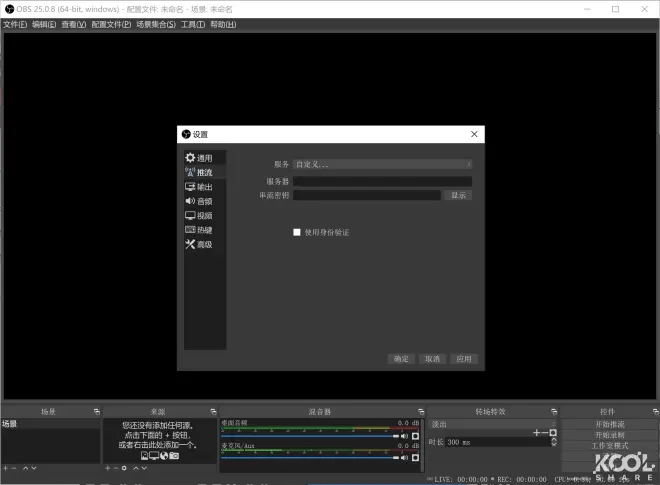
Task: Open the 热键 (Hotkeys) settings section
Action: coord(205,230)
